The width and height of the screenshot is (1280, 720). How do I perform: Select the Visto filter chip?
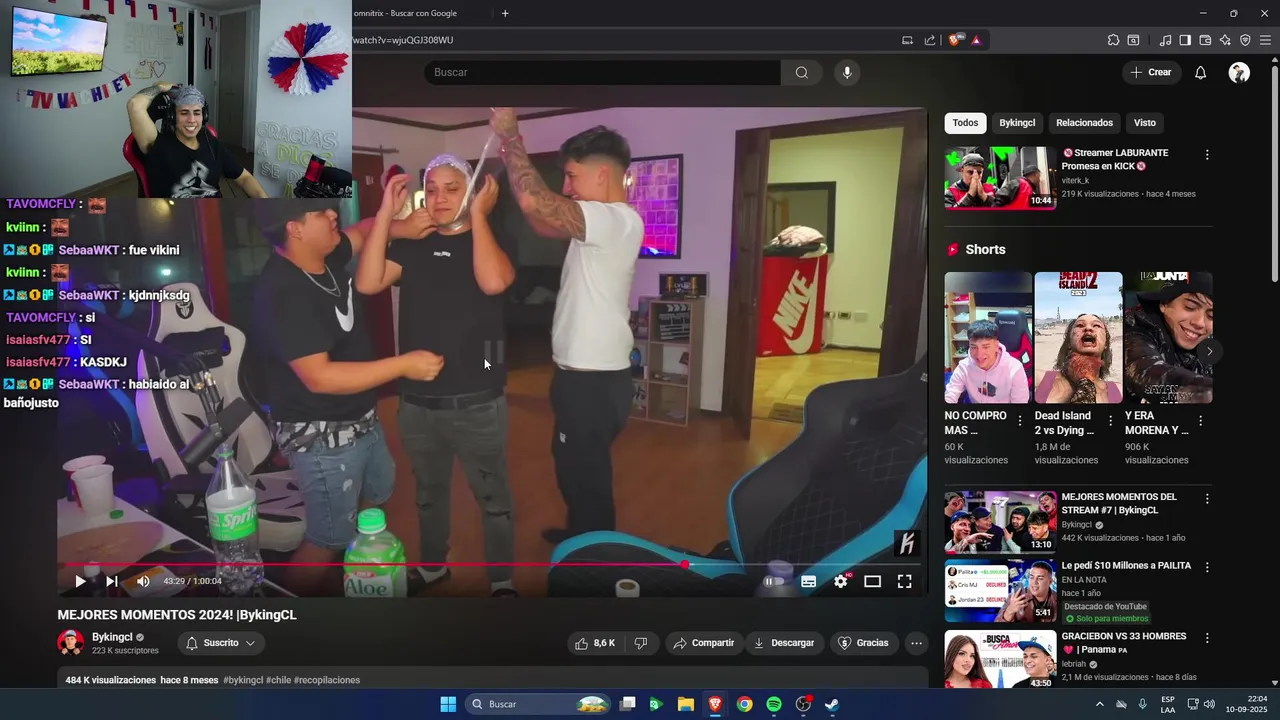(1145, 123)
